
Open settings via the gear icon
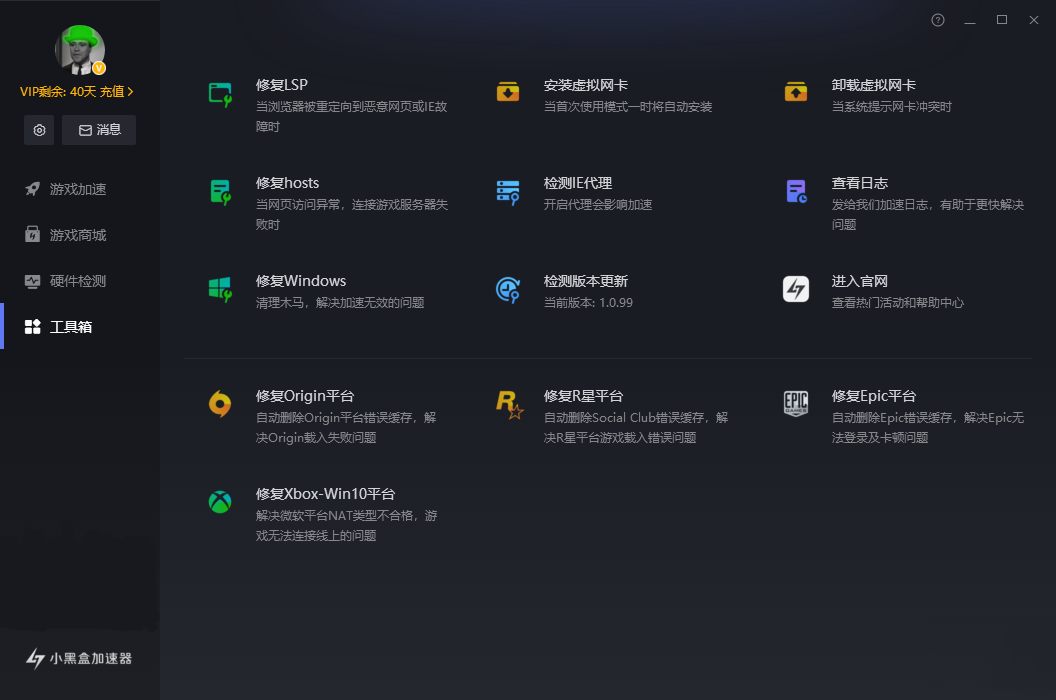click(39, 130)
